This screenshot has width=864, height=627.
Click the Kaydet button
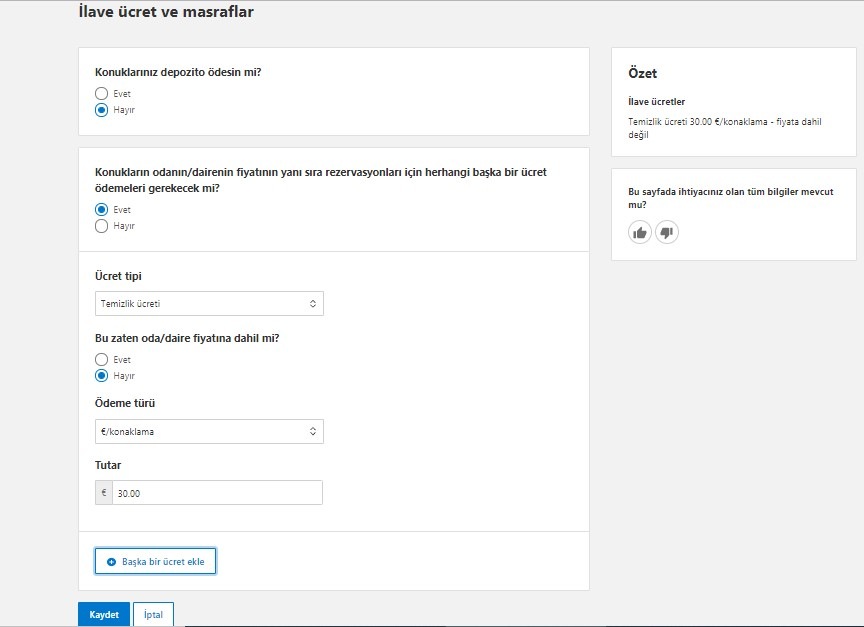[x=104, y=614]
